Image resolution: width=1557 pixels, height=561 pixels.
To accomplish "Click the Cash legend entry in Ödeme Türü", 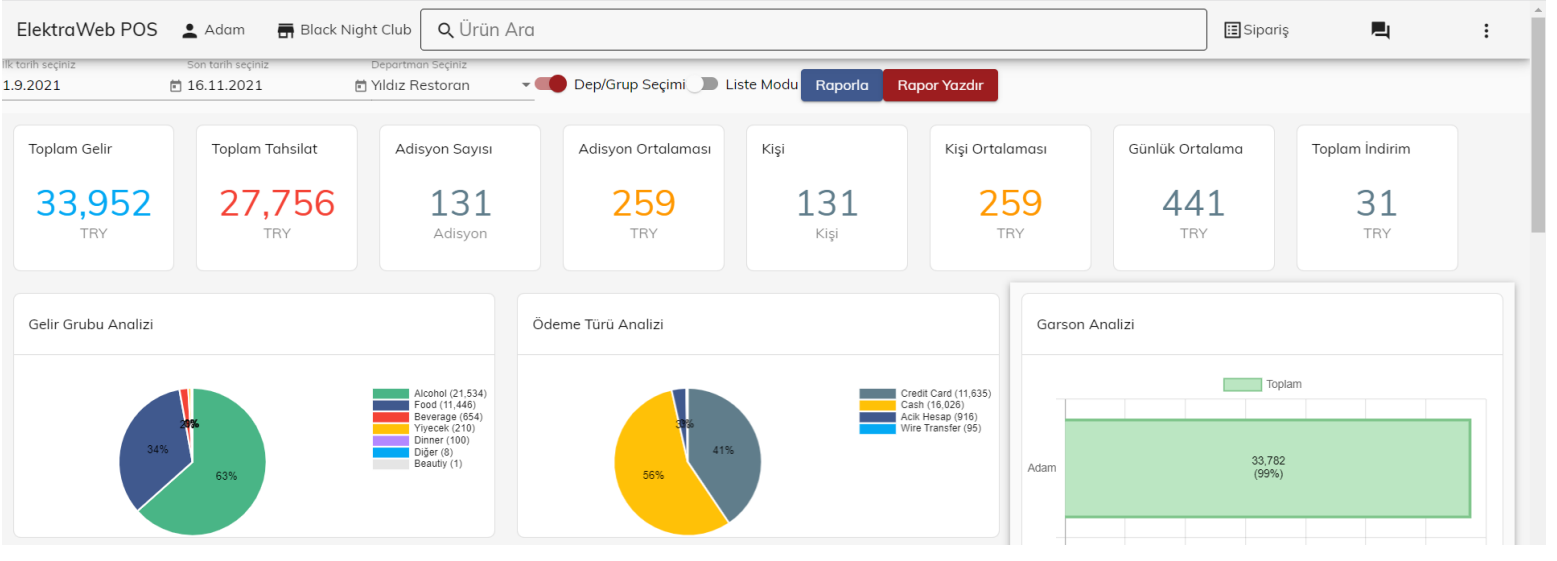I will (x=930, y=405).
